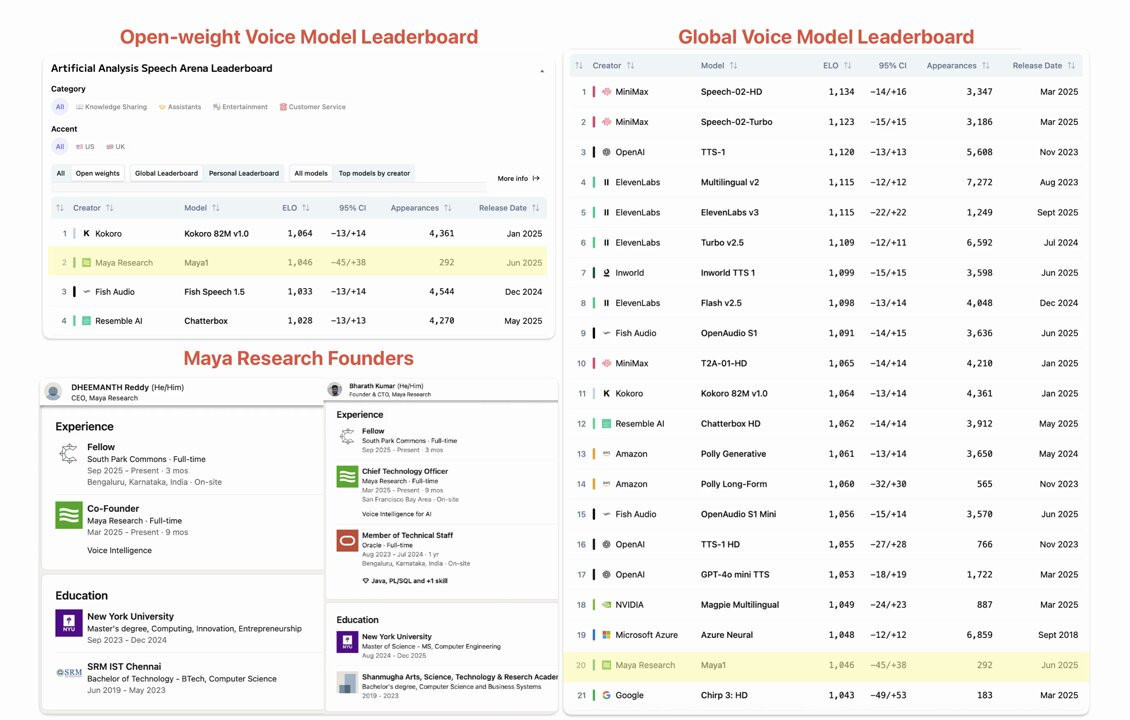The width and height of the screenshot is (1130, 720).
Task: Click the Shanmugha Arts academy logo
Action: 346,682
